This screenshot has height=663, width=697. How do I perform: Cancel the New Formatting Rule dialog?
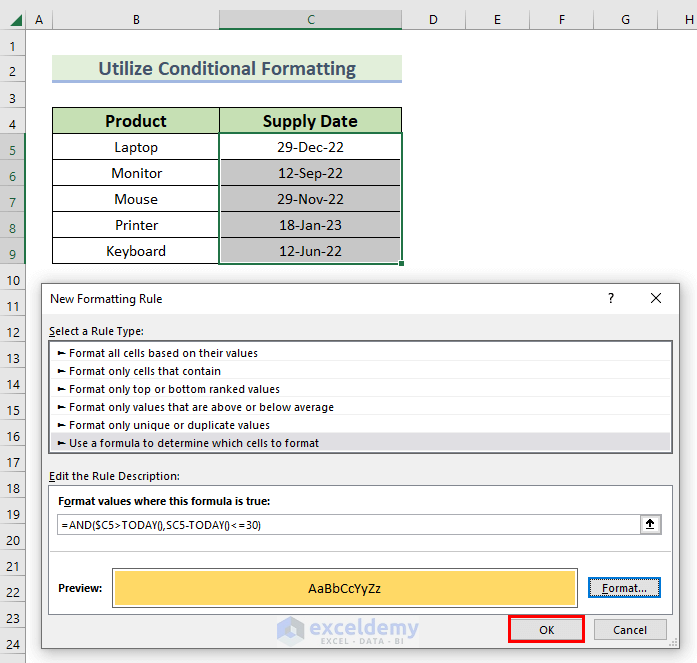pyautogui.click(x=630, y=630)
